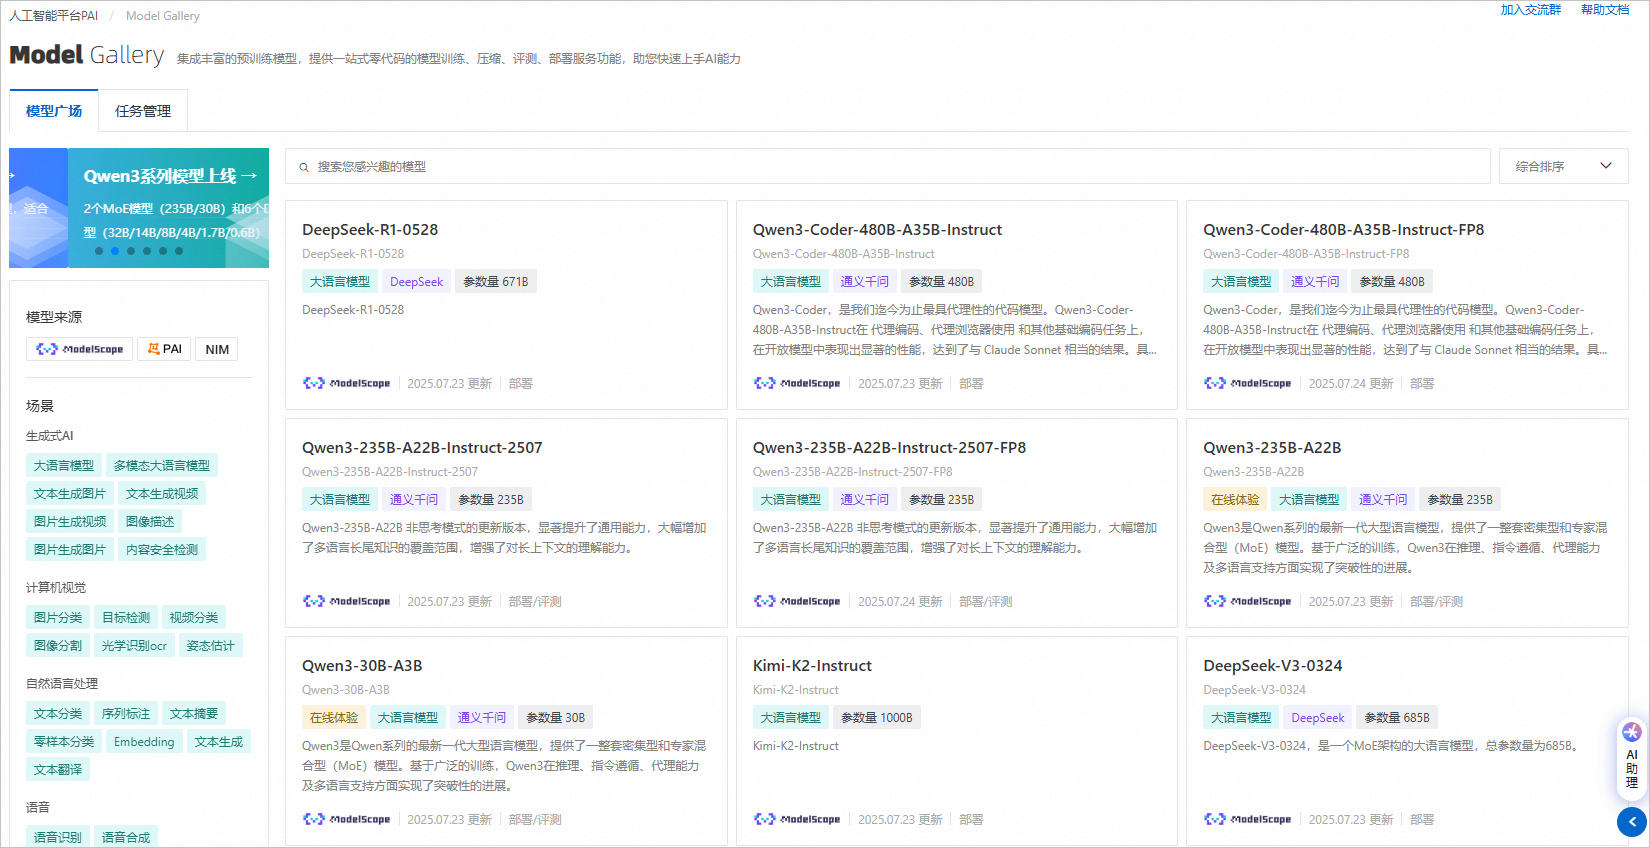
Task: Click 参数量 1000B tag on Kimi-K2-Instruct
Action: [x=877, y=717]
